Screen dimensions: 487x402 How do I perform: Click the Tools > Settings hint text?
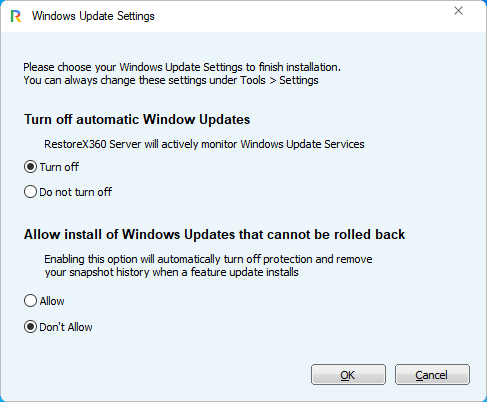click(x=279, y=80)
